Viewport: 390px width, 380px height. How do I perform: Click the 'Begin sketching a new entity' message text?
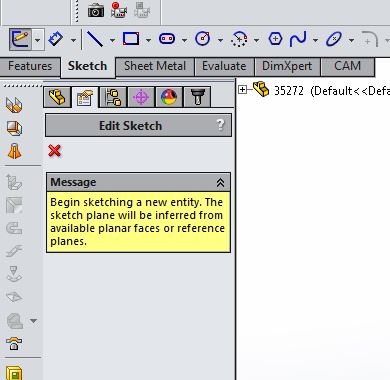[x=137, y=221]
